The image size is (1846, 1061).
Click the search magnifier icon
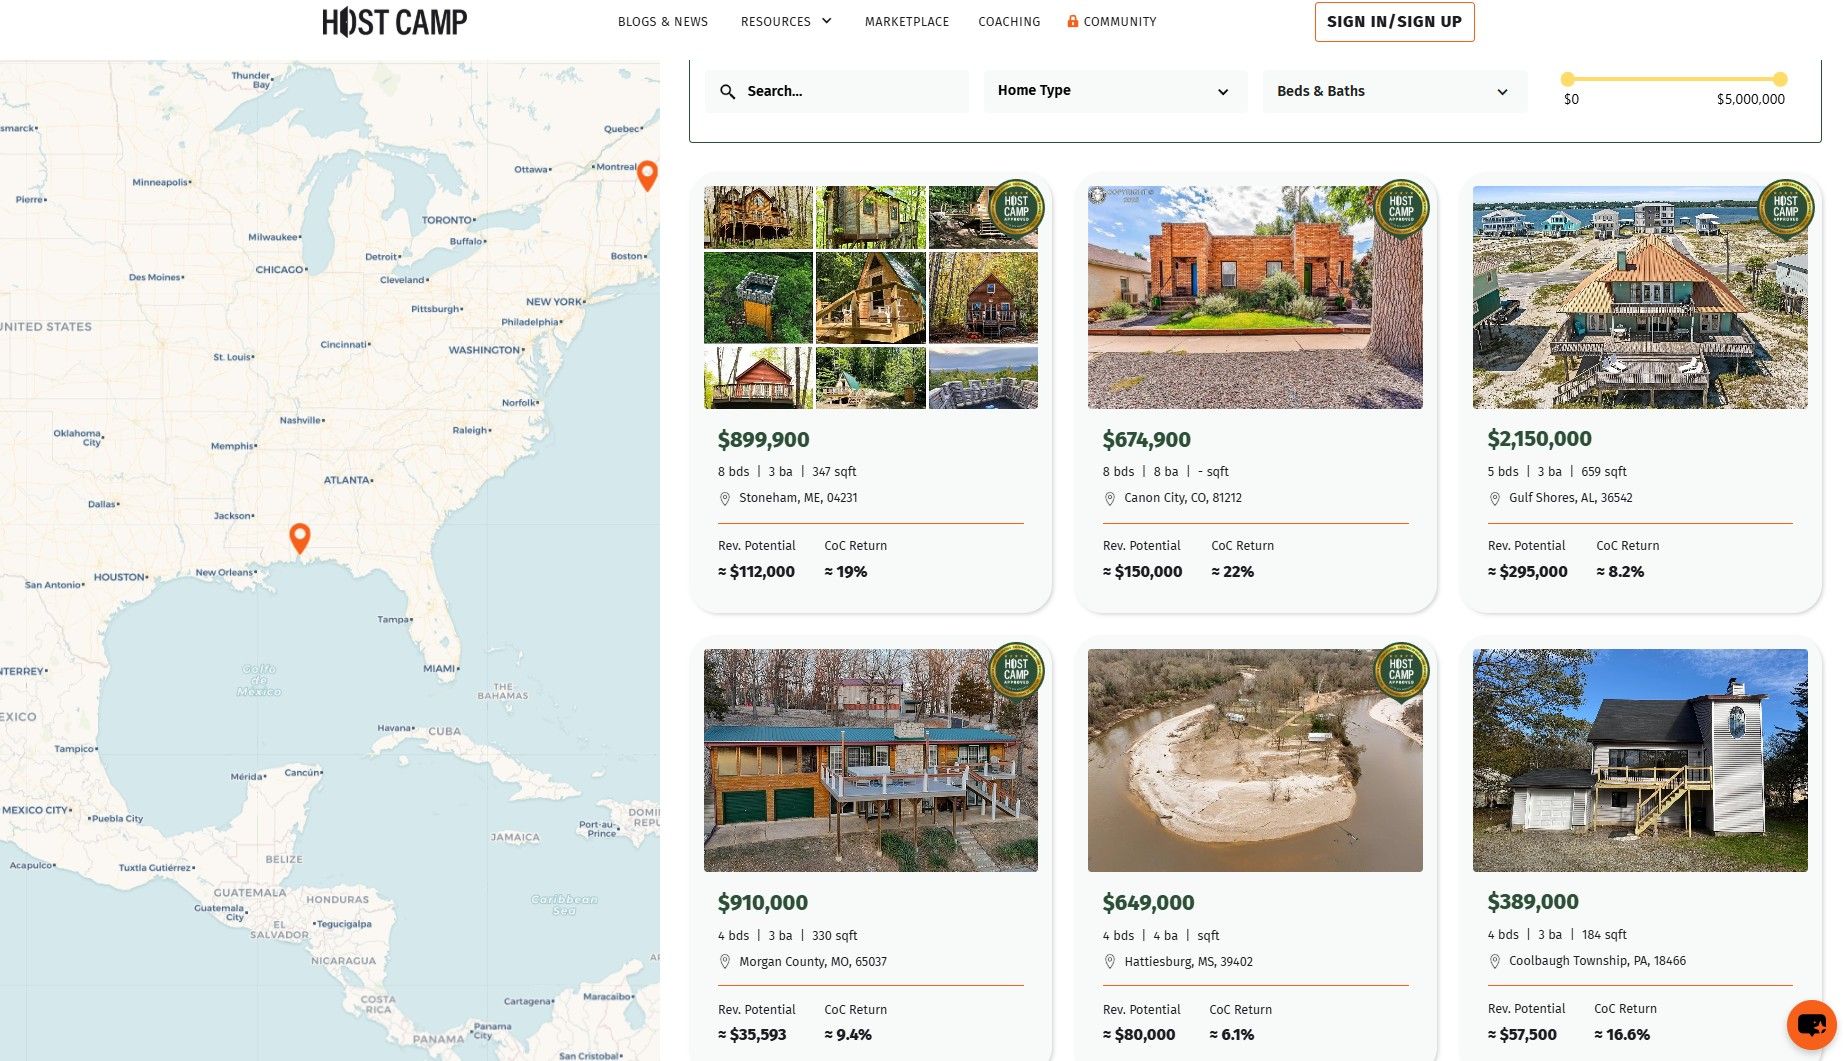[x=728, y=91]
